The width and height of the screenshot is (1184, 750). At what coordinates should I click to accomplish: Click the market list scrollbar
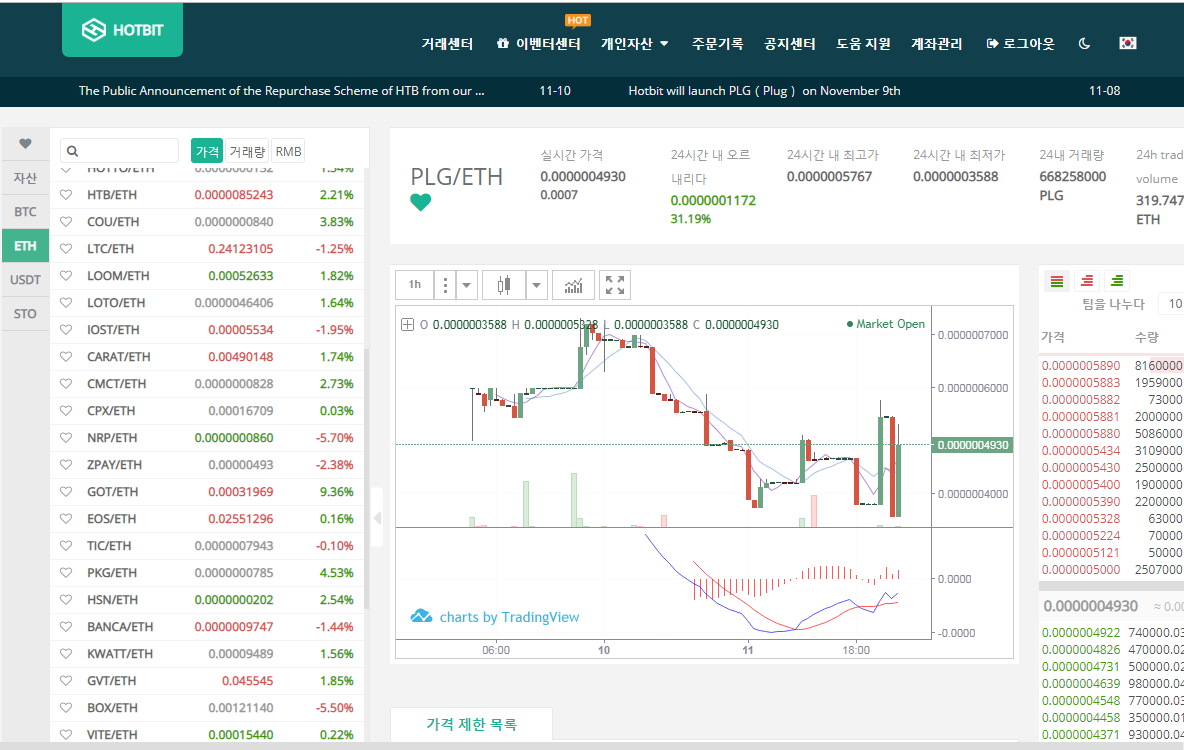click(366, 479)
